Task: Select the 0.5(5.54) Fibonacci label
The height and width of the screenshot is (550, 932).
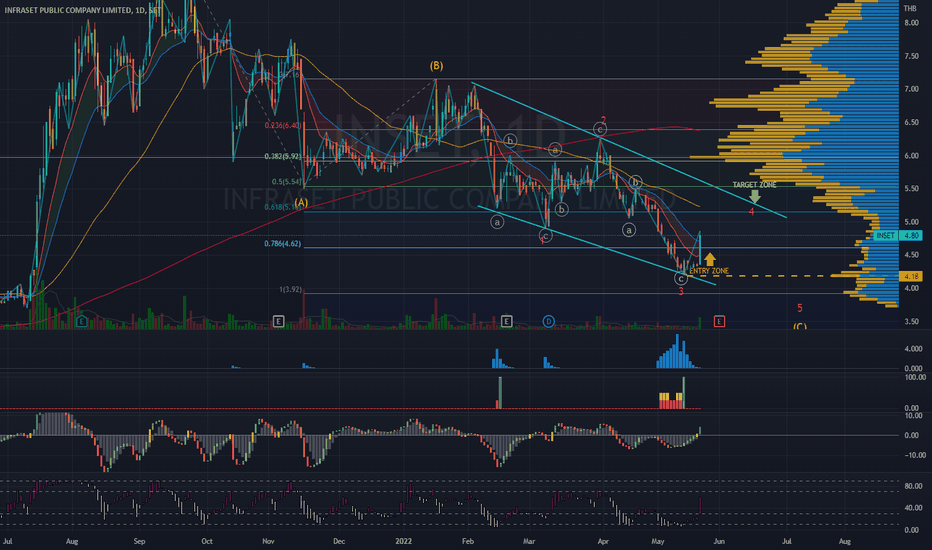Action: pyautogui.click(x=286, y=182)
